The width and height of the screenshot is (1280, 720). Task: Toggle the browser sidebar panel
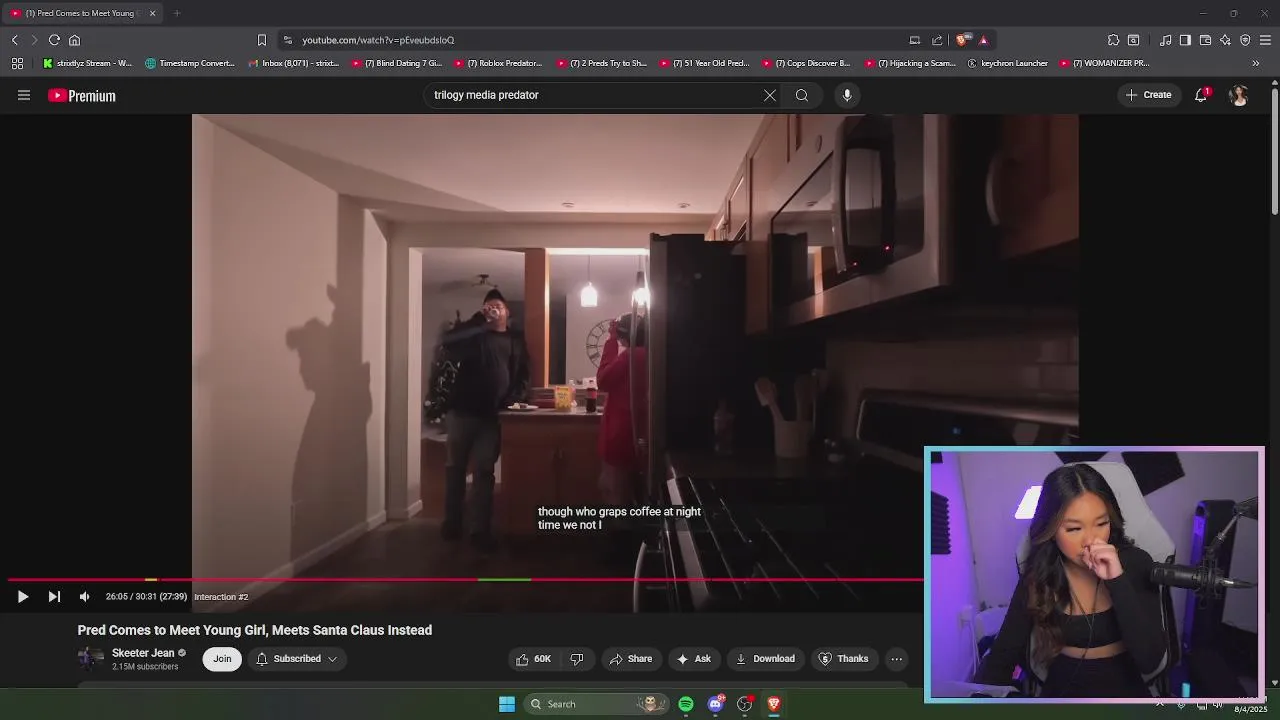[x=1185, y=40]
